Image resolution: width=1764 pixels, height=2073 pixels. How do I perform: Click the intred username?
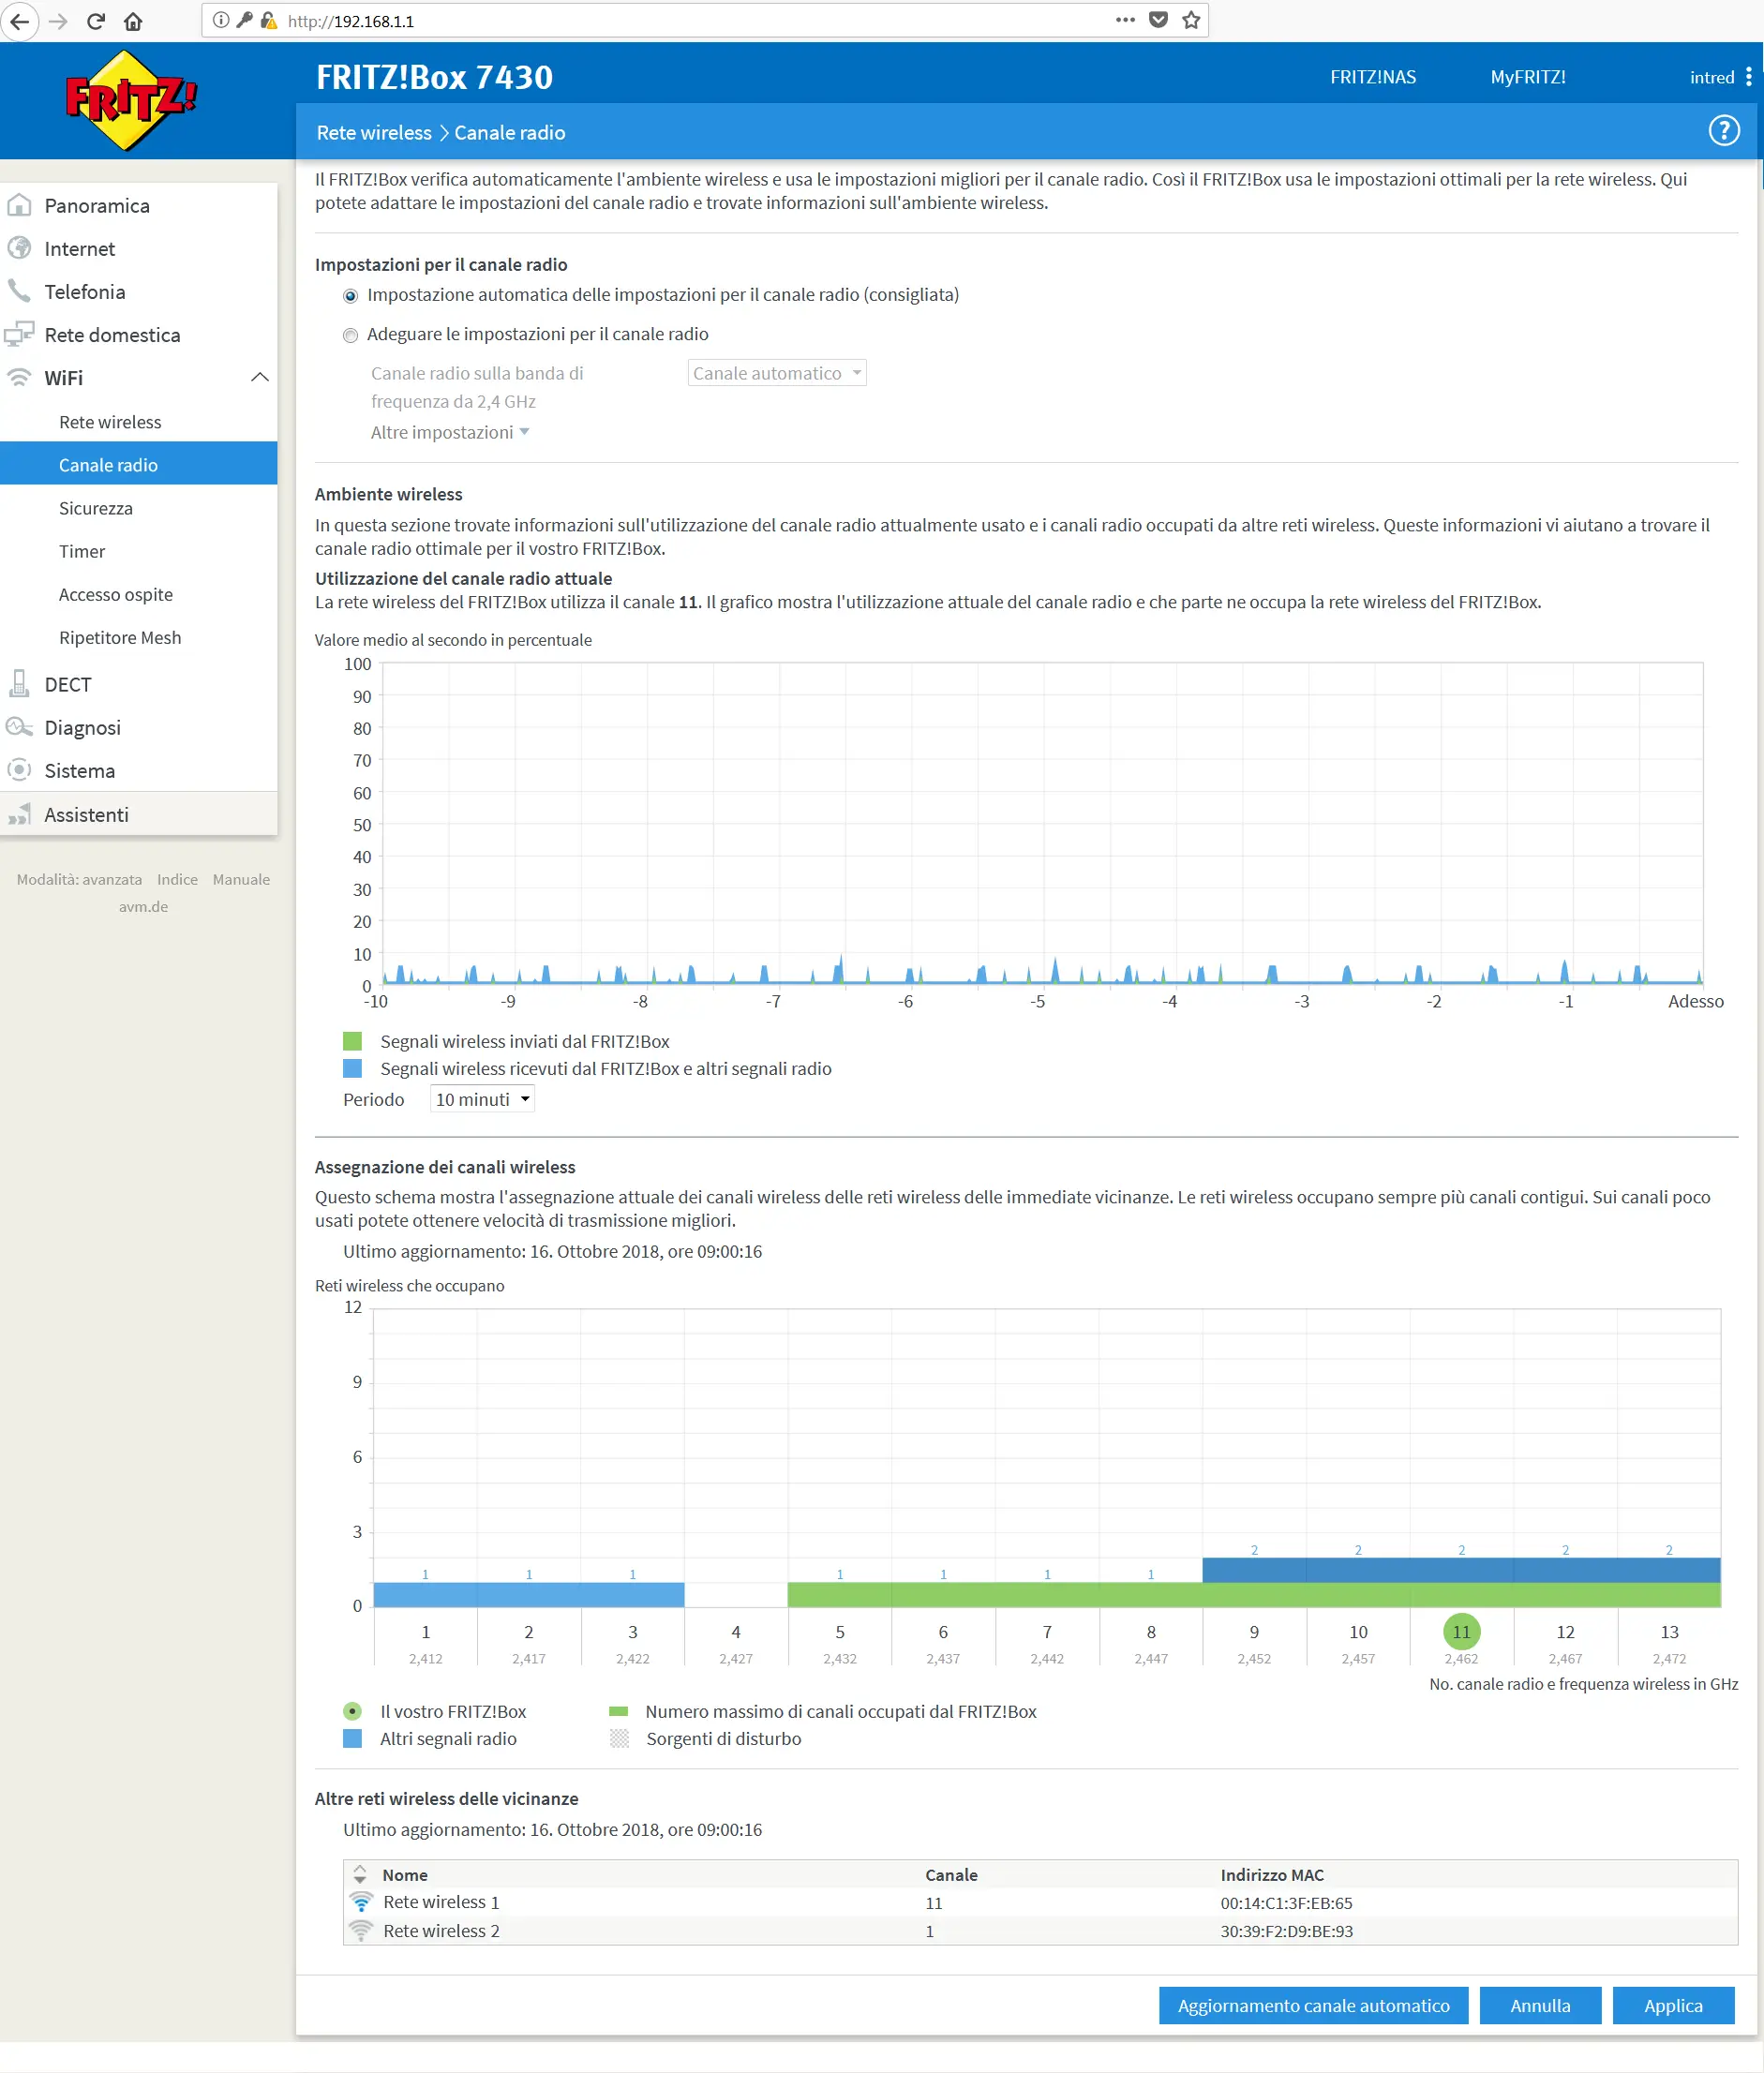(1711, 77)
